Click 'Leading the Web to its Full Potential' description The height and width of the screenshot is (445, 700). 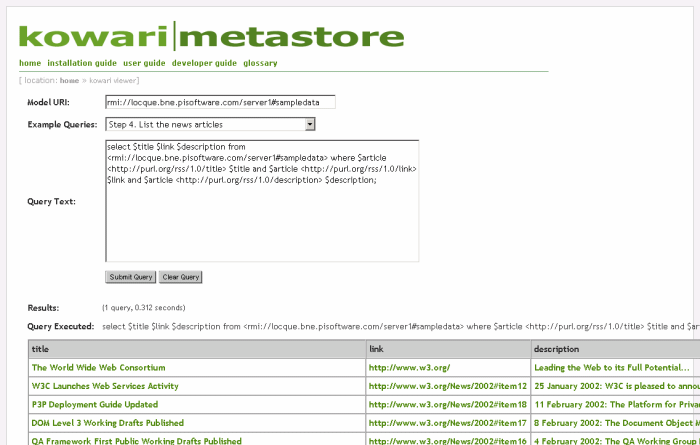coord(612,368)
